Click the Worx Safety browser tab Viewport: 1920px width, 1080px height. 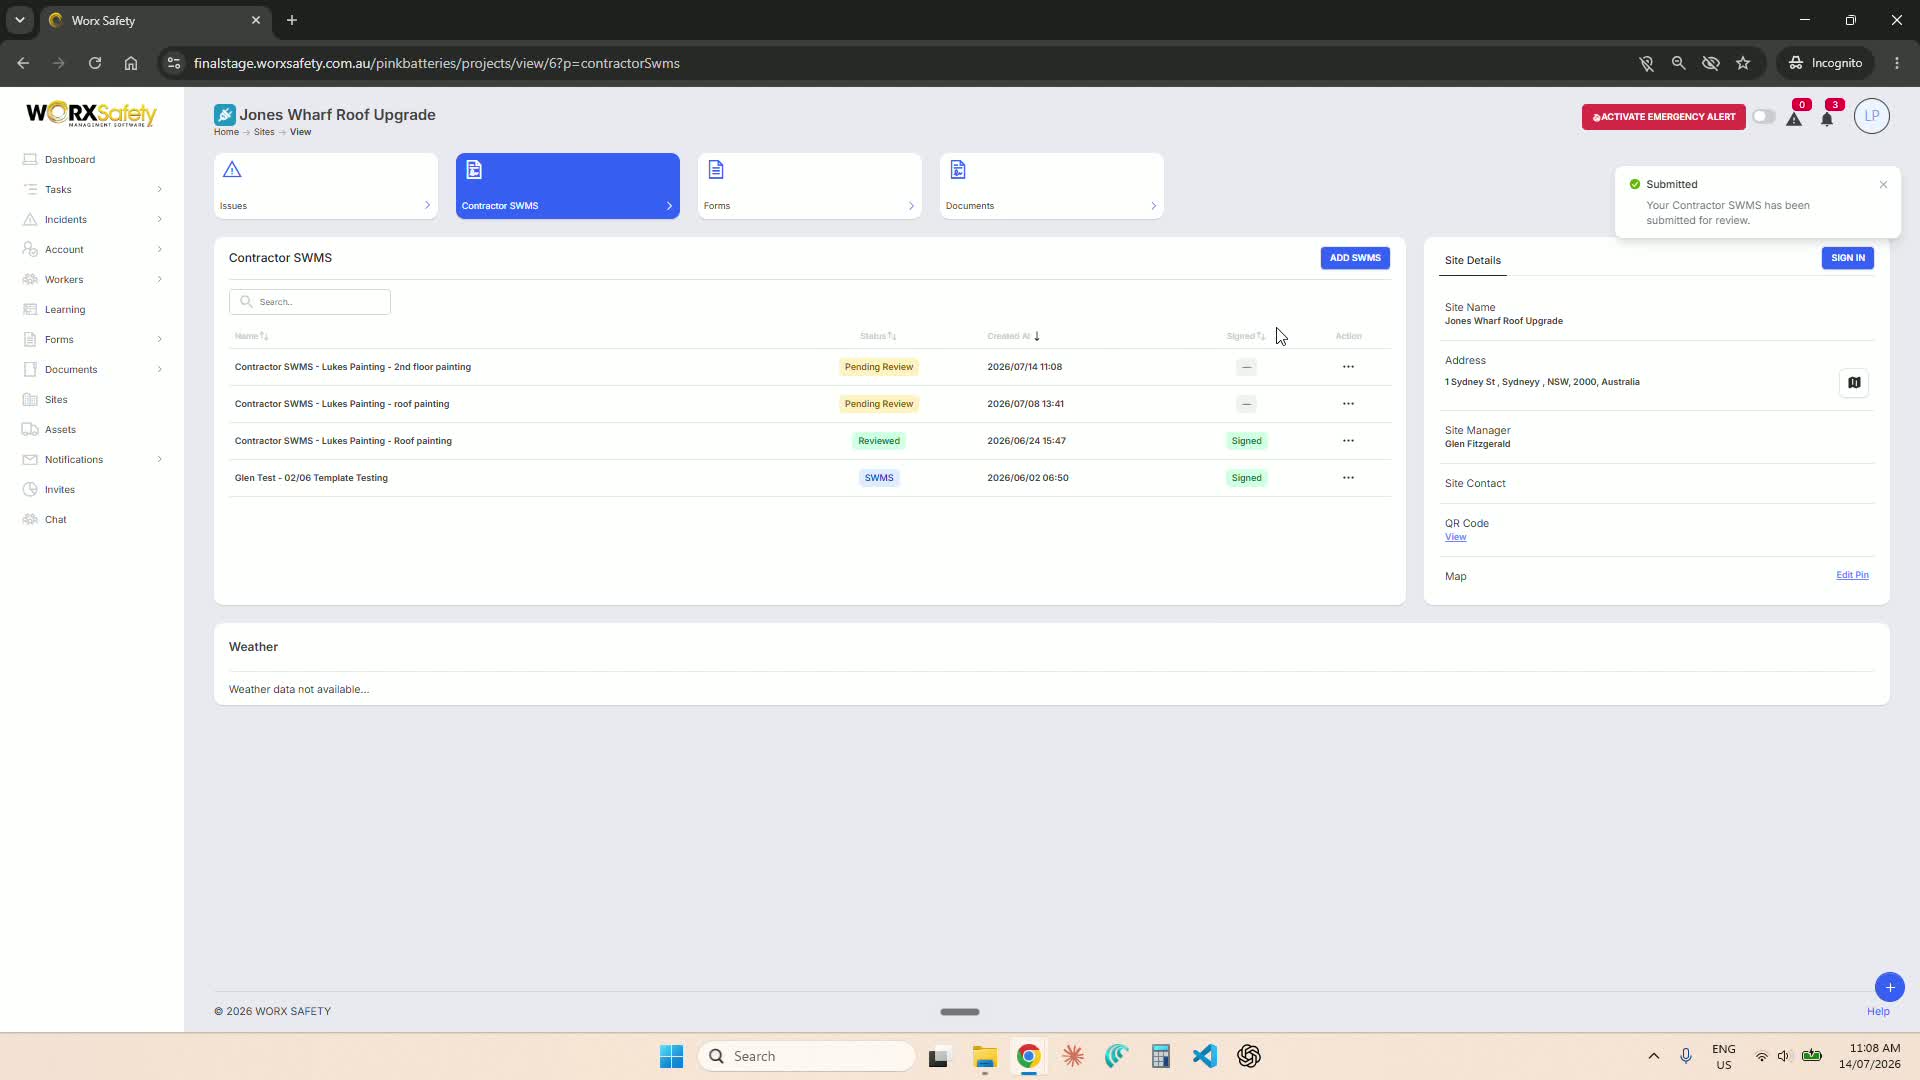coord(155,20)
